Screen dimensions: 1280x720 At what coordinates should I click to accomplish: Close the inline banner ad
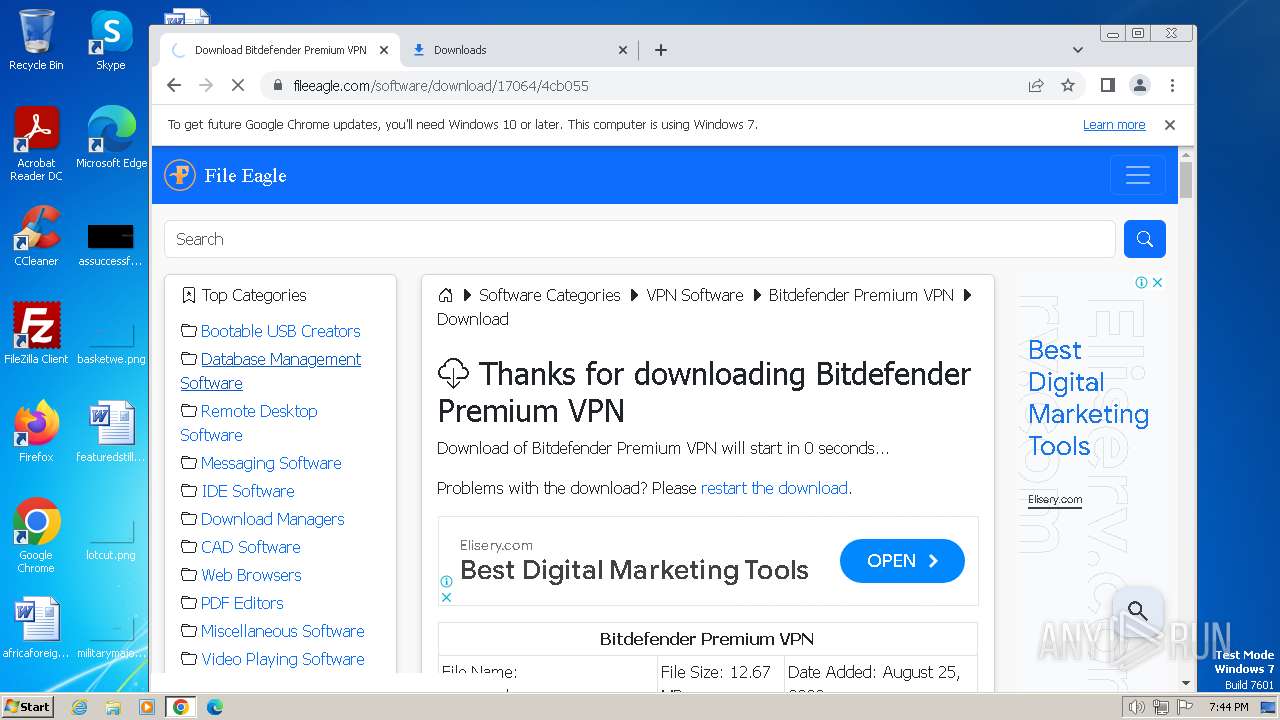click(x=446, y=597)
